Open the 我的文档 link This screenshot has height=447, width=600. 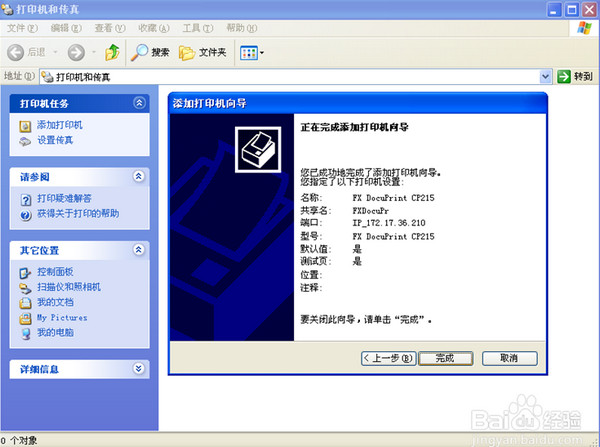55,302
